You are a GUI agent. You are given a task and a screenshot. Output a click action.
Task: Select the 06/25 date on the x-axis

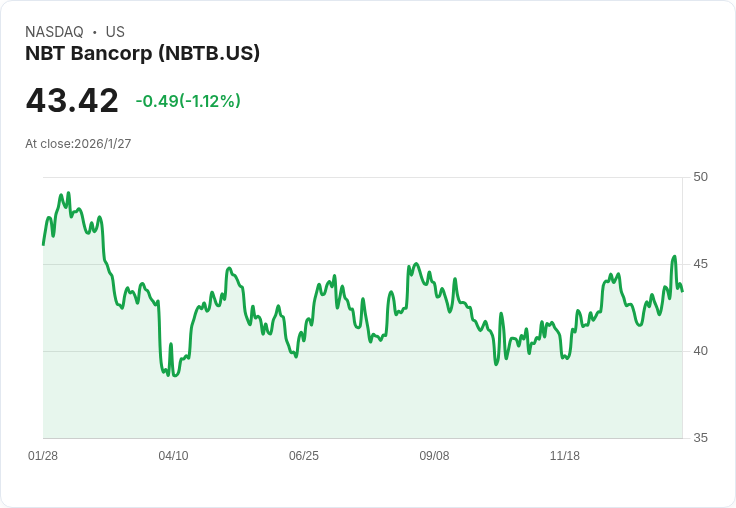pyautogui.click(x=304, y=456)
